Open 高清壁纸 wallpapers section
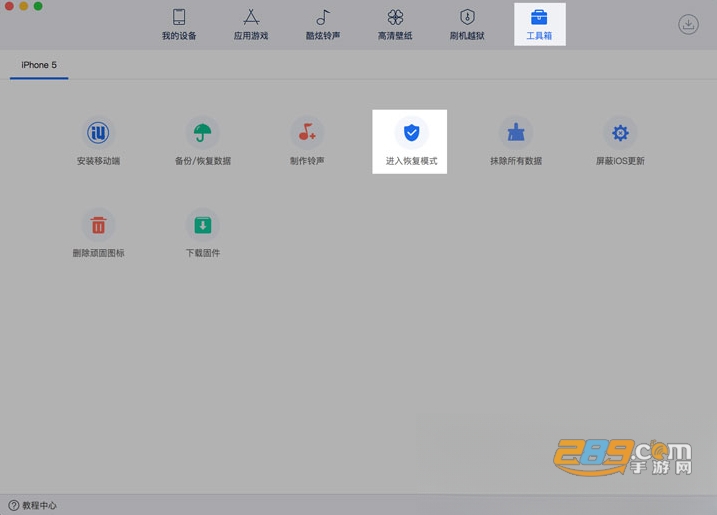Image resolution: width=717 pixels, height=515 pixels. (395, 24)
